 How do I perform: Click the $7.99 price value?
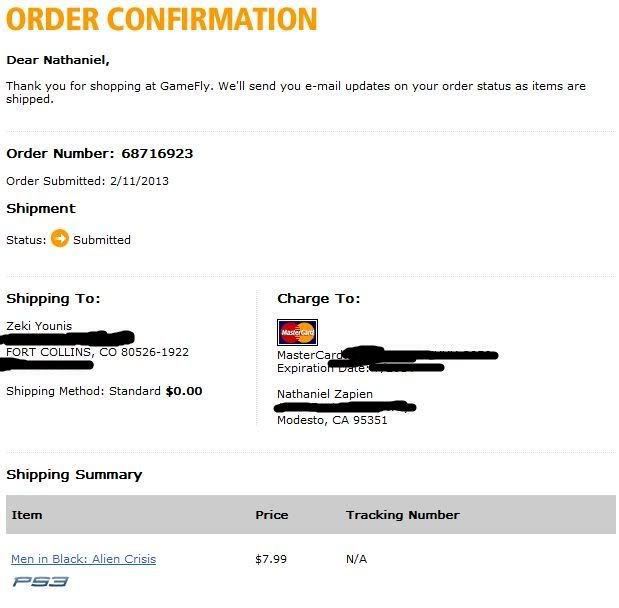[271, 559]
